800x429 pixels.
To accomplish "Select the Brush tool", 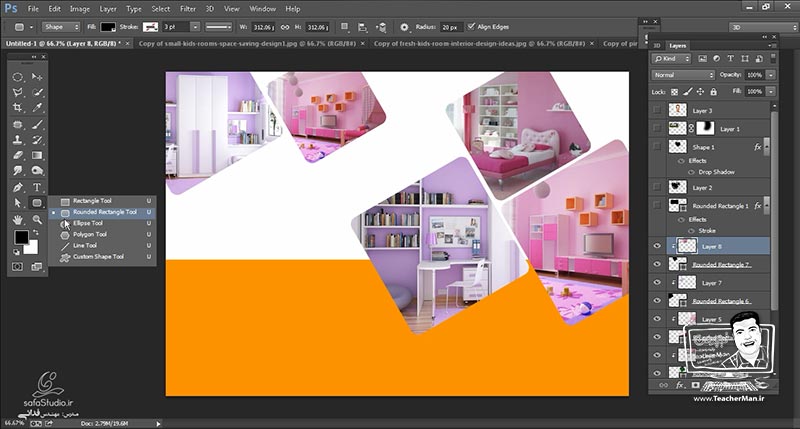I will 37,124.
